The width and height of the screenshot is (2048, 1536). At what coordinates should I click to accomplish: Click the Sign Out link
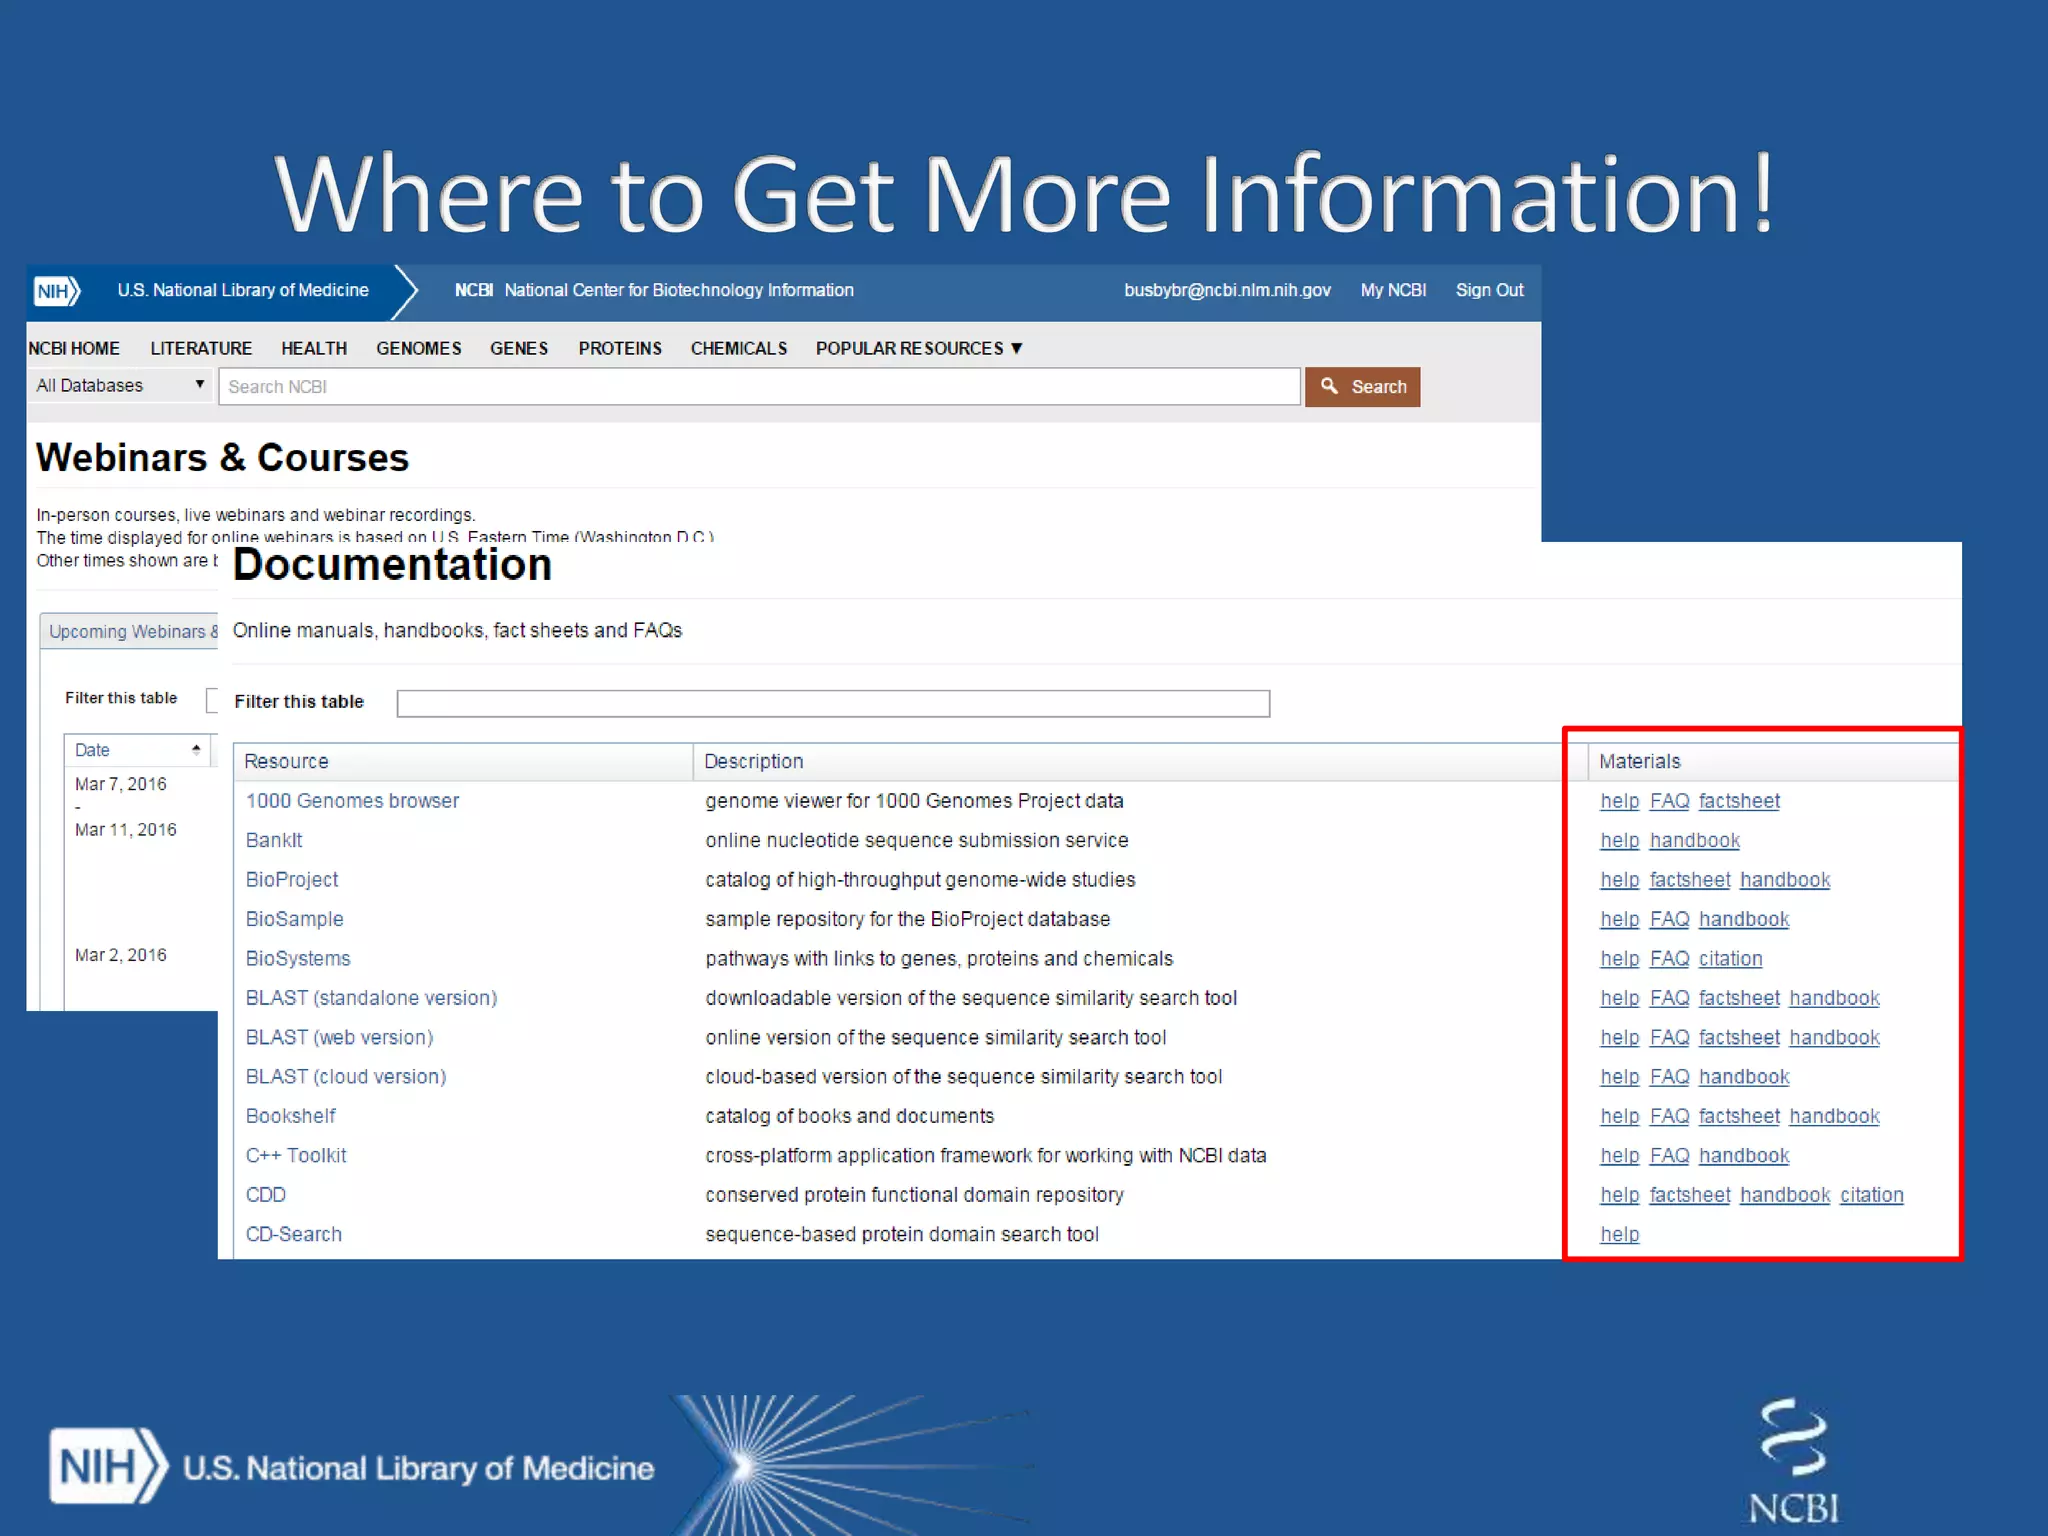click(1489, 291)
